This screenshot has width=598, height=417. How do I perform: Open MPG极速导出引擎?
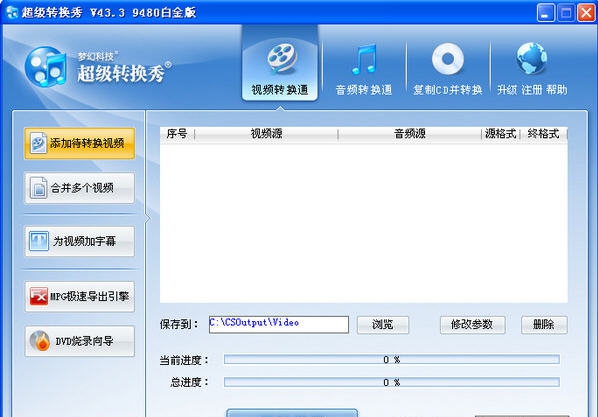pos(79,296)
